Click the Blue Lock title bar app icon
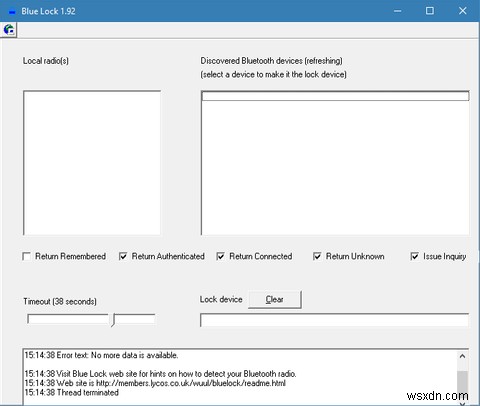480x406 pixels. (12, 12)
